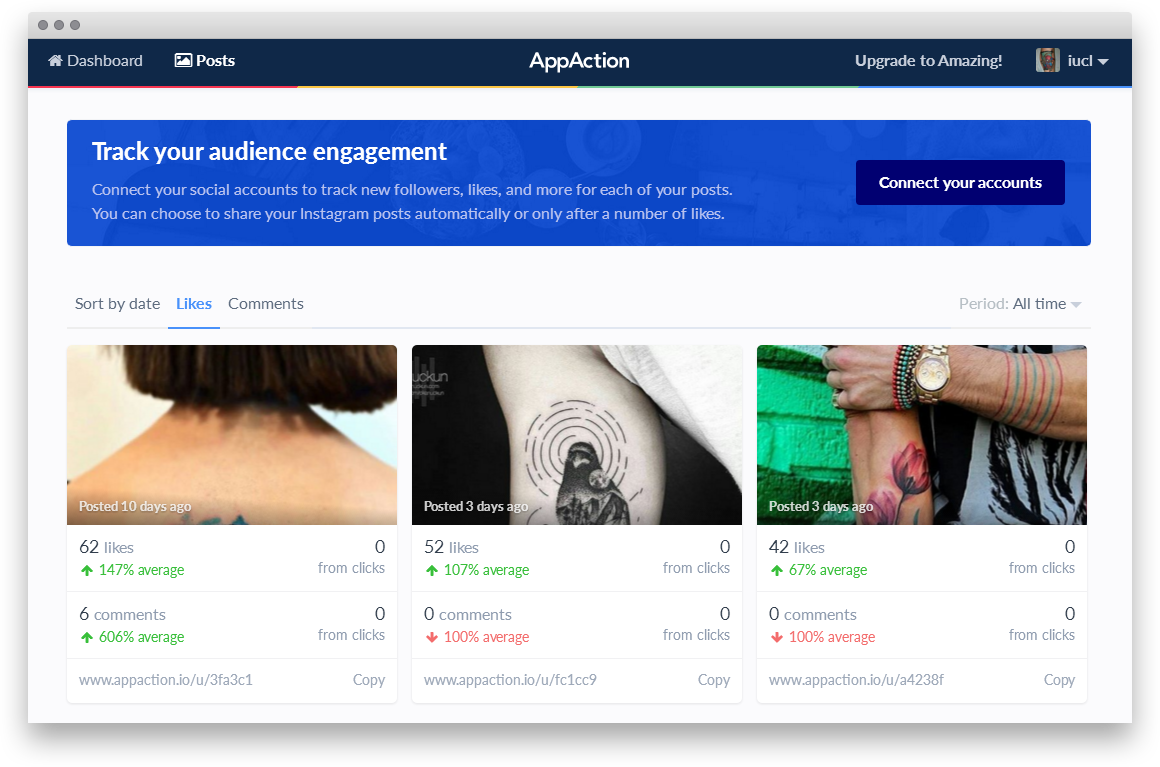Click the Upgrade to Amazing! link

click(928, 61)
